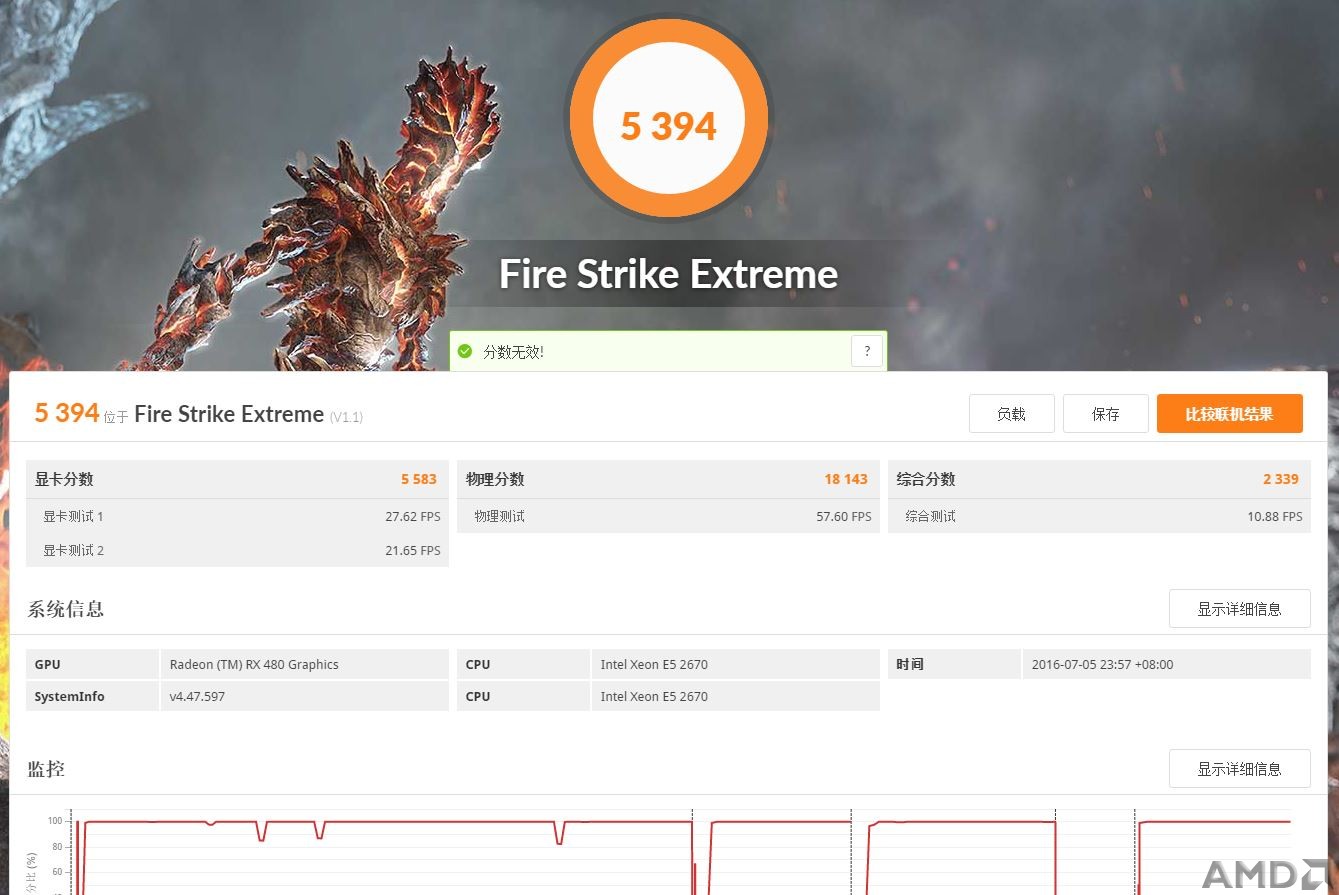Viewport: 1339px width, 895px height.
Task: Click the (V1.1) version label
Action: point(346,416)
